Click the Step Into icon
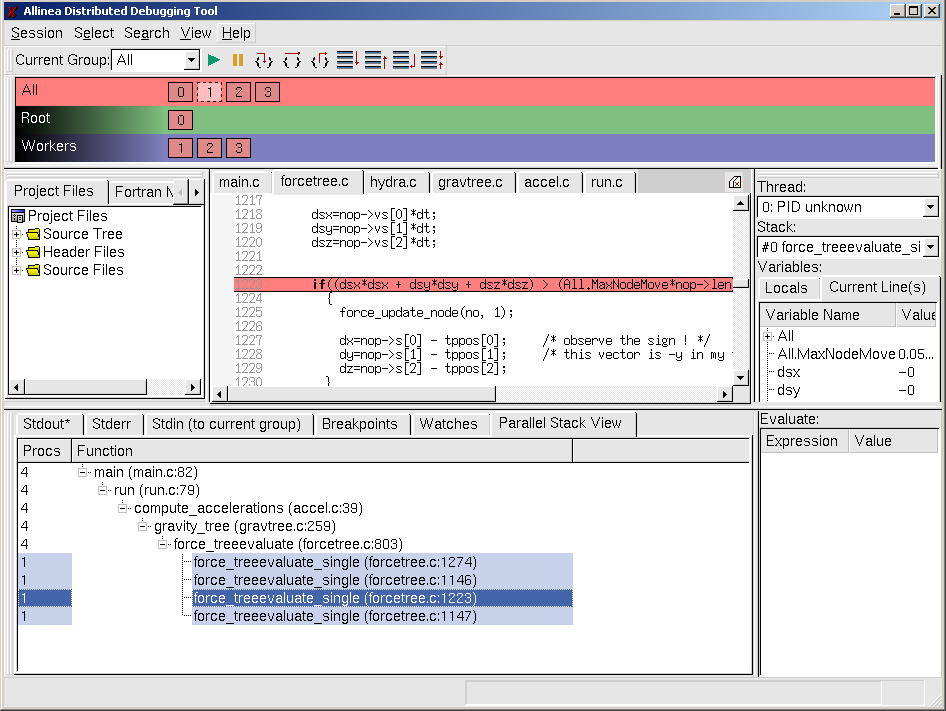 click(264, 60)
